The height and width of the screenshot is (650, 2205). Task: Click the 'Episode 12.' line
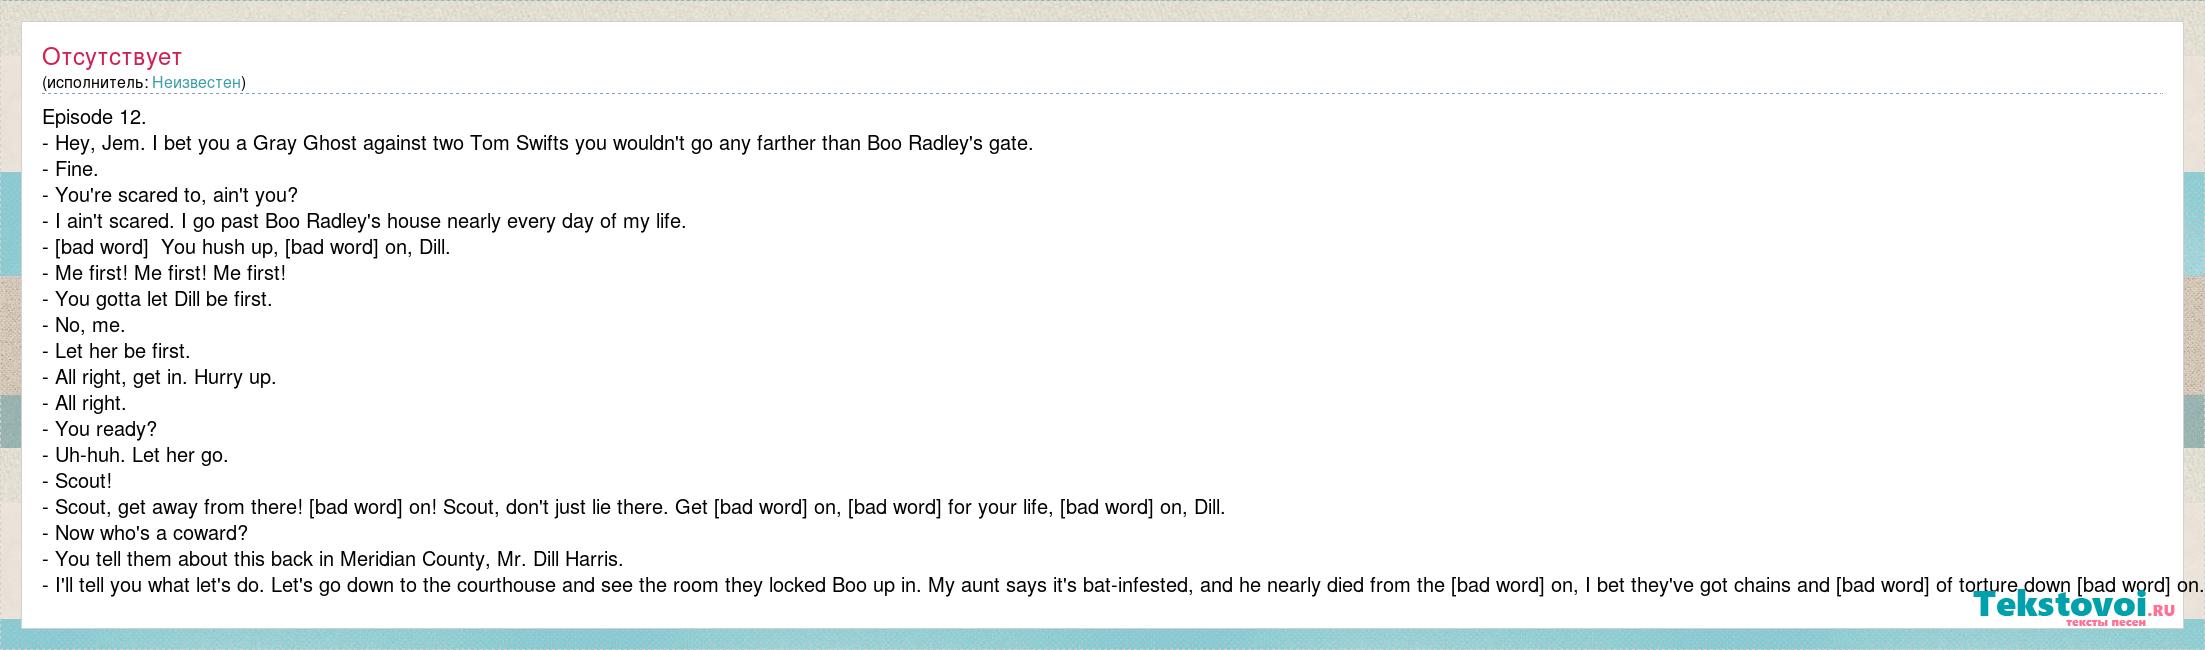tap(94, 117)
